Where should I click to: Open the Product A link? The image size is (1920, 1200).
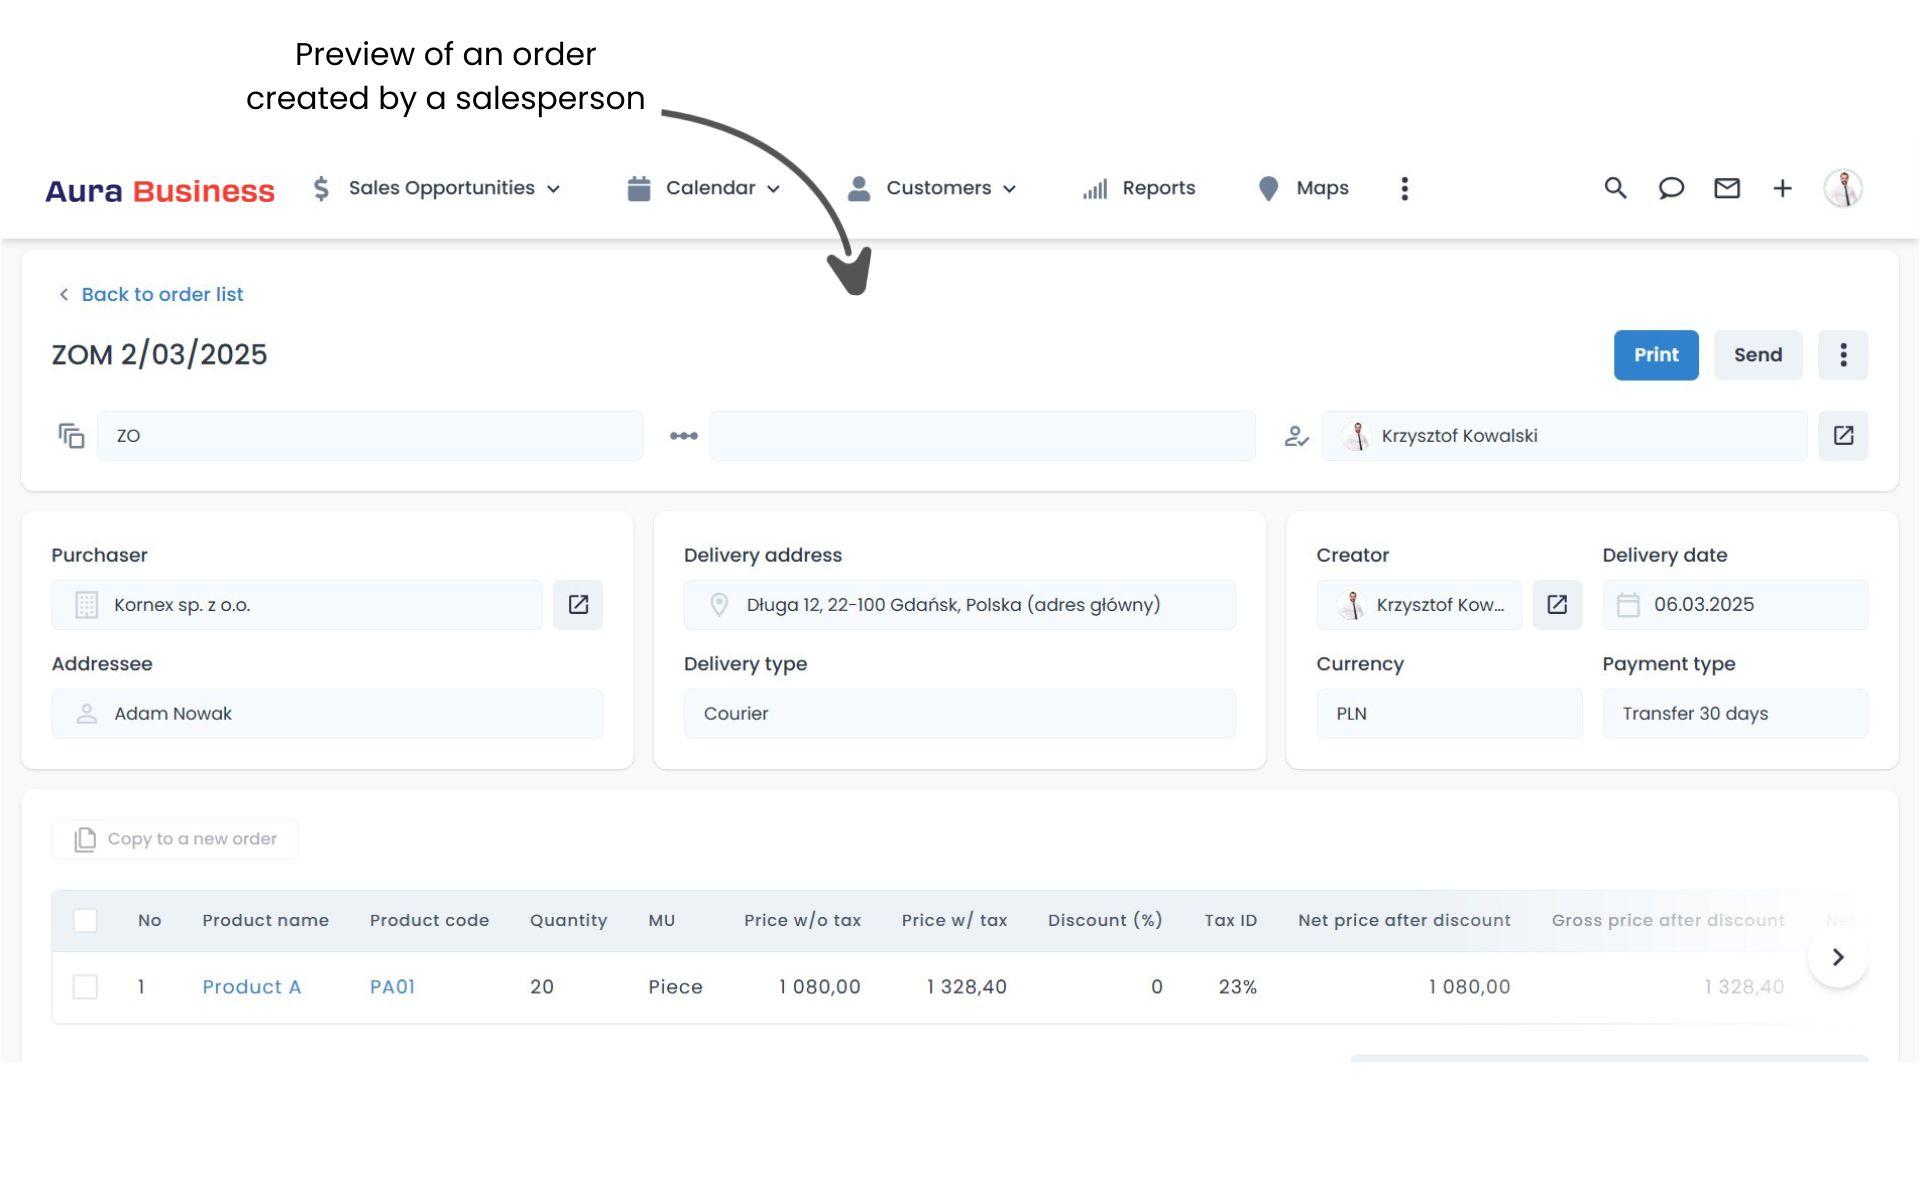[252, 987]
